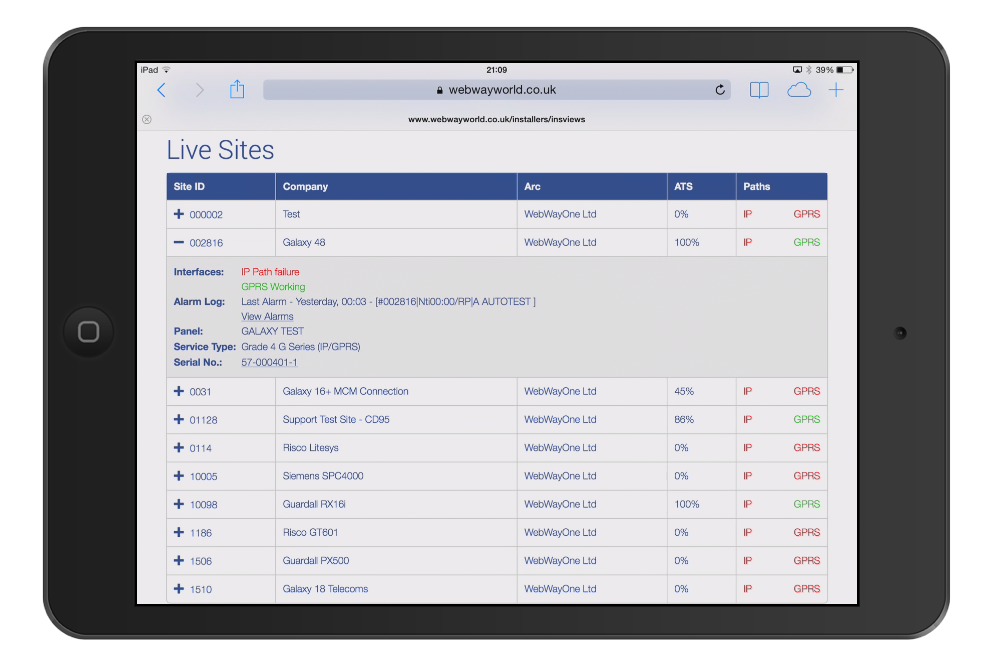Tap the Safari back arrow

click(162, 90)
